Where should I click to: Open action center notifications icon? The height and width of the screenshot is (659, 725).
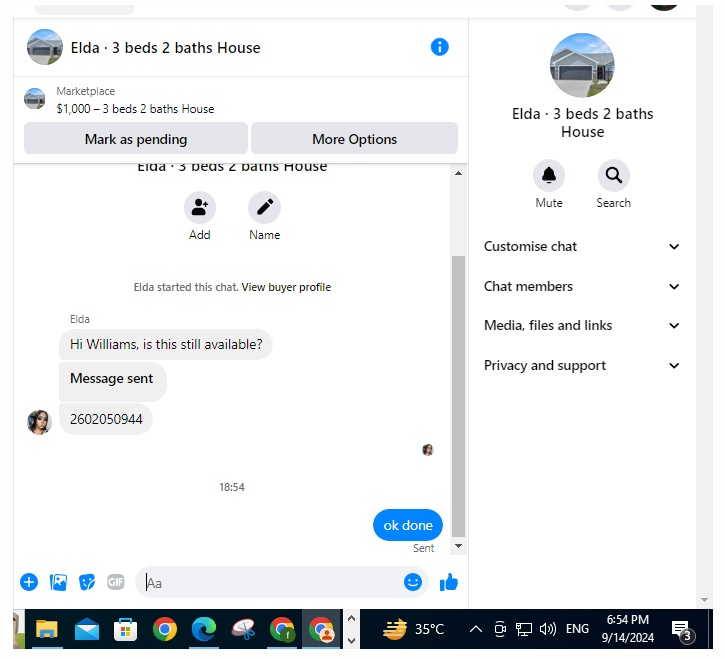pos(683,630)
